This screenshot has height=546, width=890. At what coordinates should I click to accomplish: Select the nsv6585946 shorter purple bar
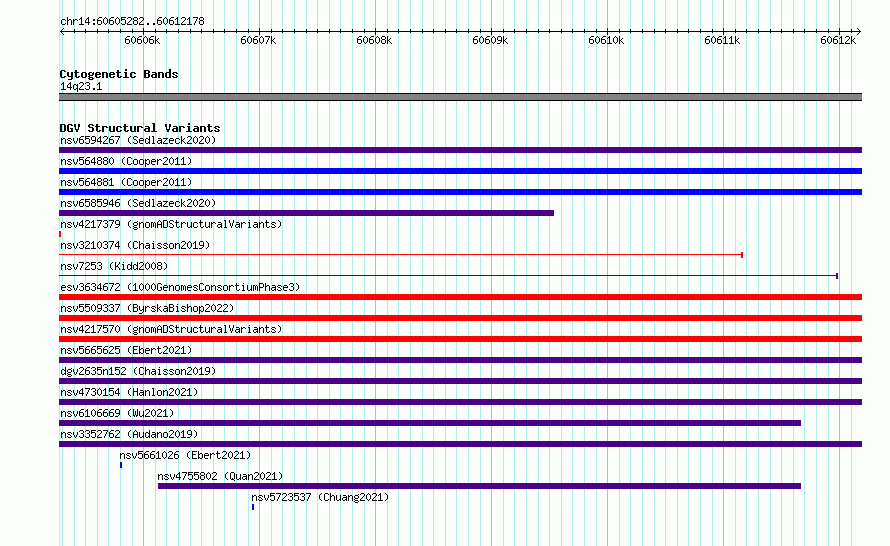click(x=307, y=213)
